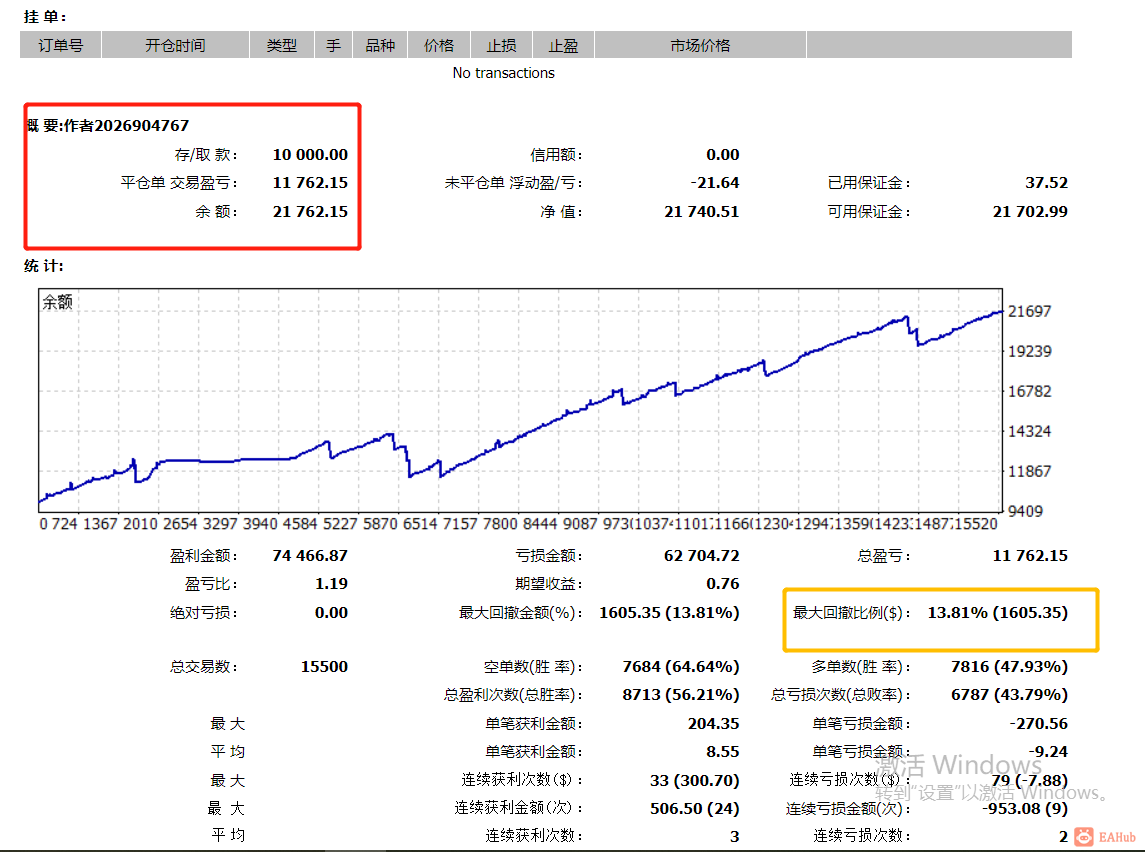The height and width of the screenshot is (852, 1145).
Task: Click the 概要:作者2026904767 heading
Action: point(107,126)
